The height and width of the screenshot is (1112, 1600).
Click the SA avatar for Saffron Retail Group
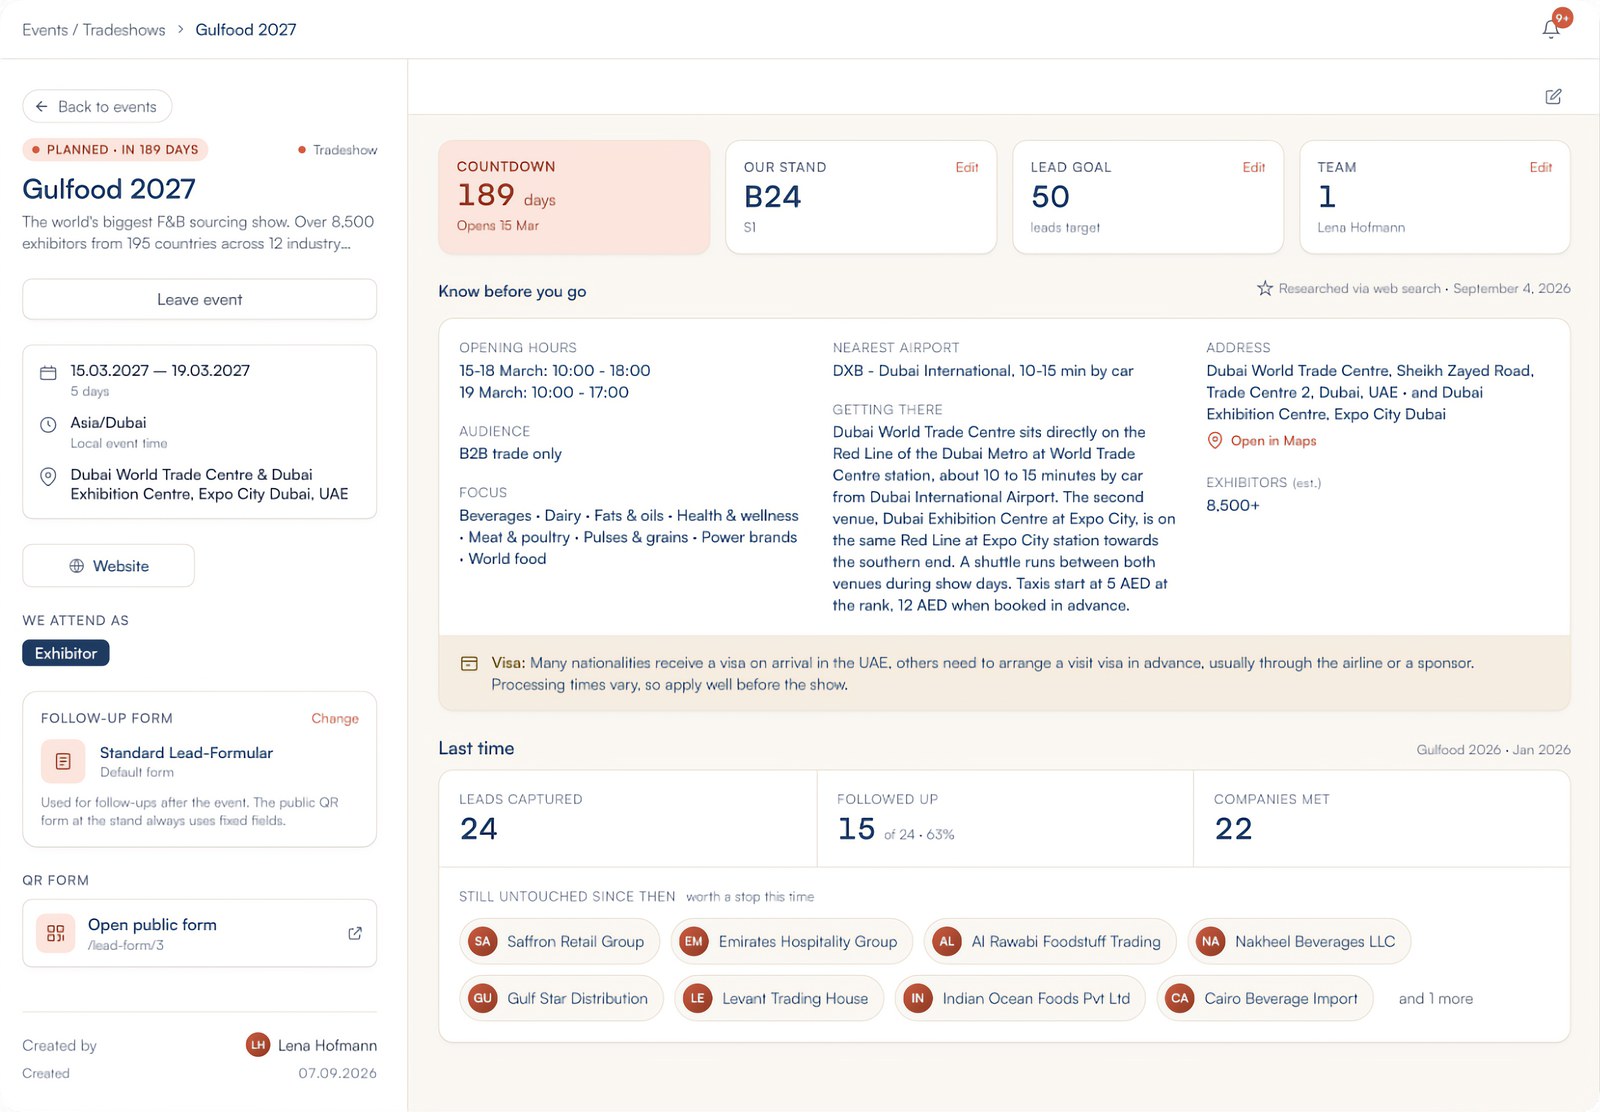483,941
